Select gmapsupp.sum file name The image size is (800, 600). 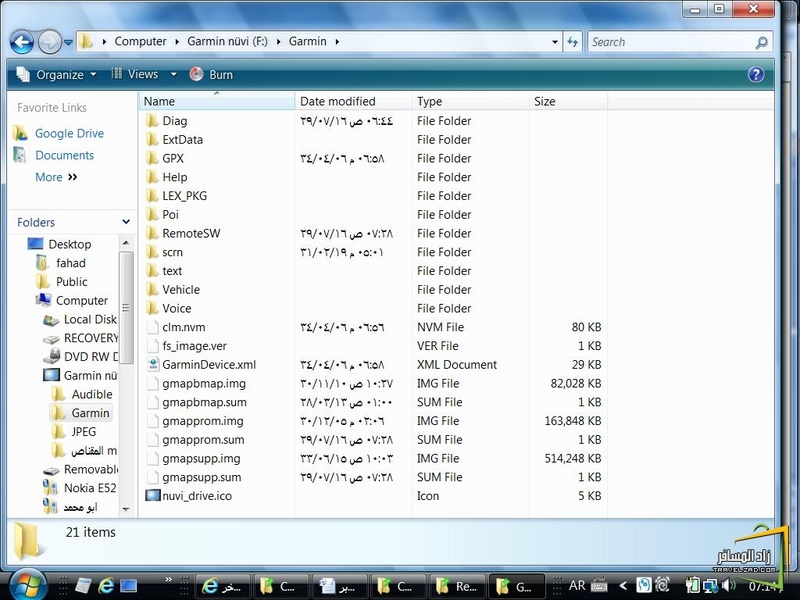click(202, 478)
